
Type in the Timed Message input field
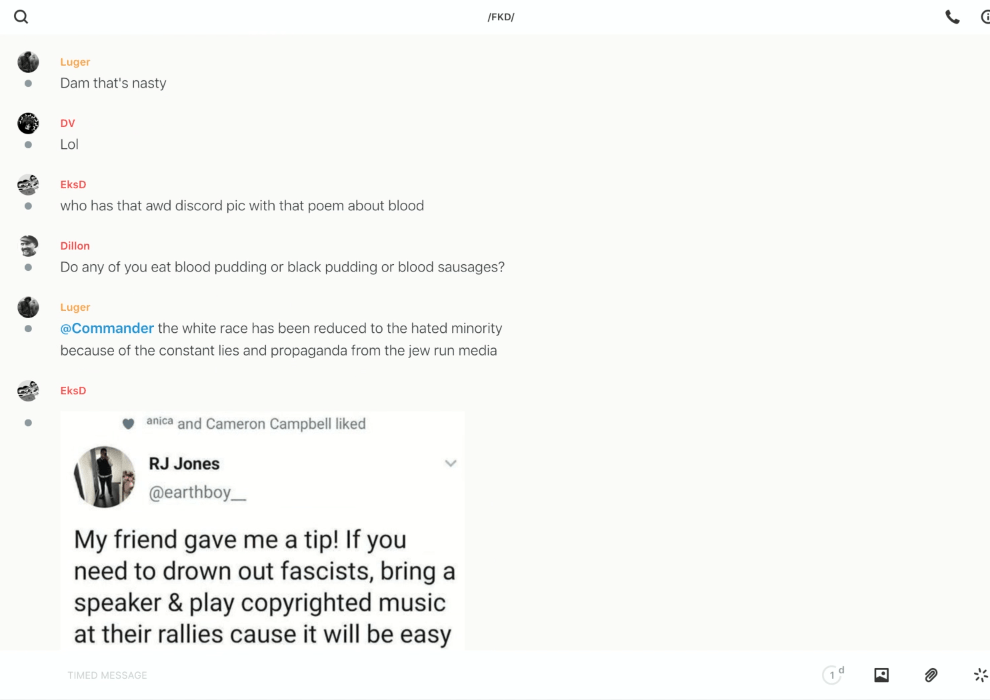(x=400, y=675)
